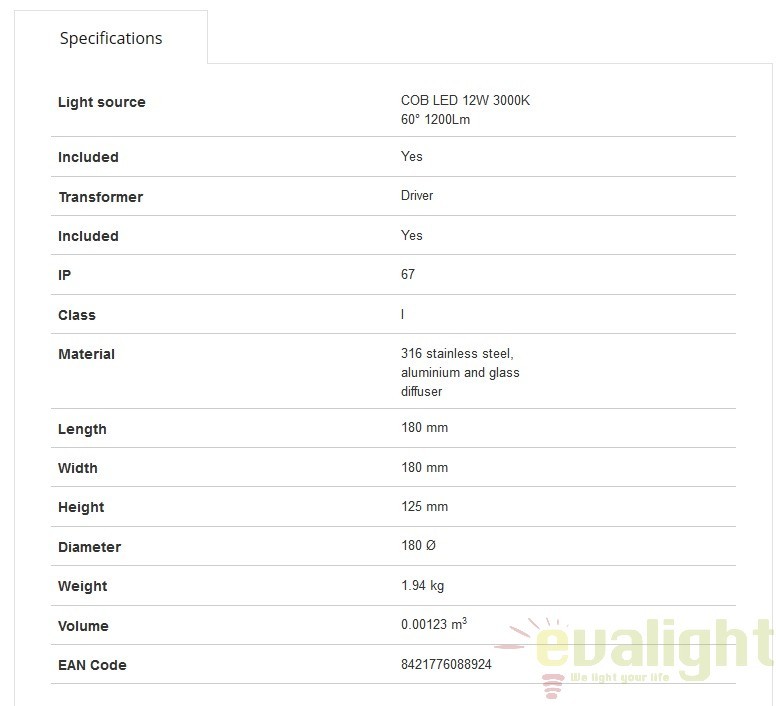Viewport: 776px width, 706px height.
Task: Click the Transformer row label
Action: pos(100,197)
